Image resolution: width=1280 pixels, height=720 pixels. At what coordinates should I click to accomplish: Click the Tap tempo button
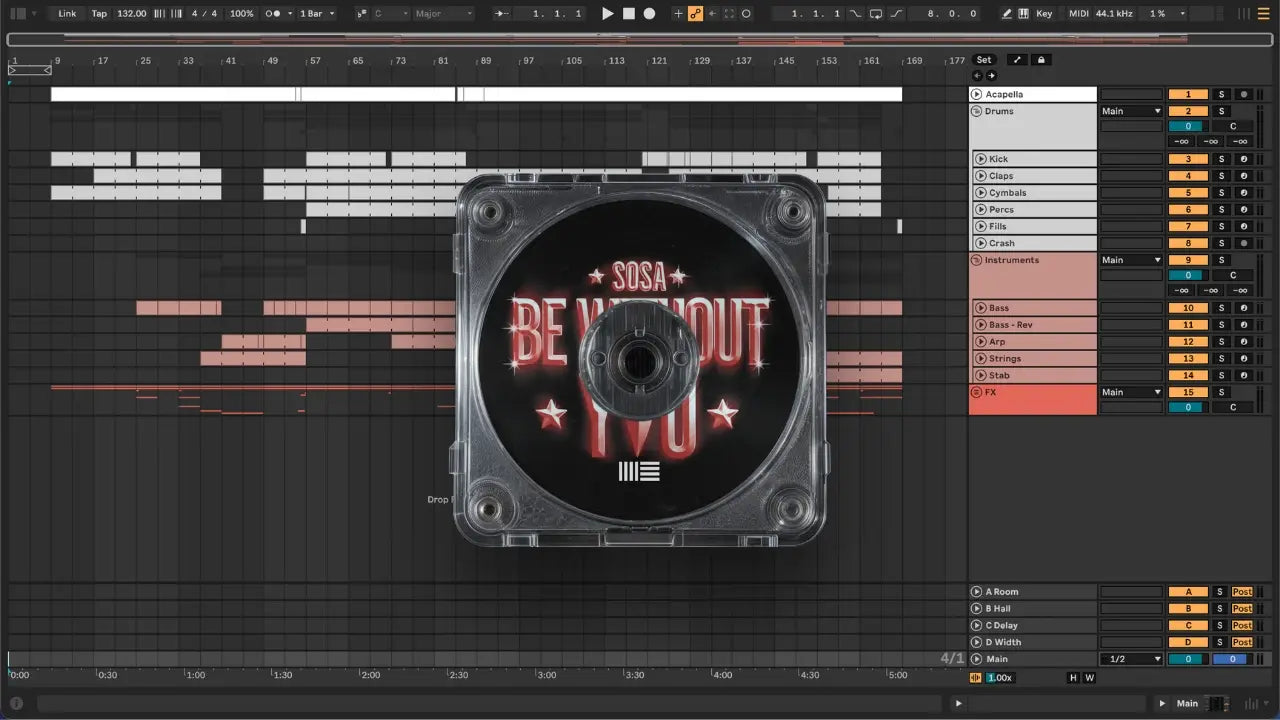[99, 14]
